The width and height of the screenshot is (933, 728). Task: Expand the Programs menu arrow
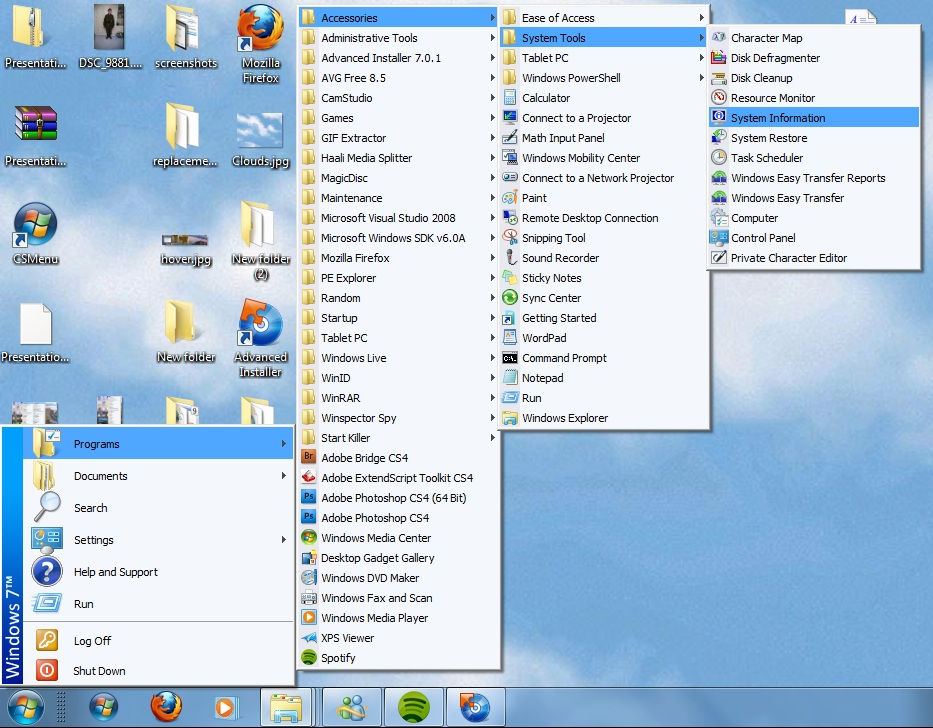tap(284, 443)
